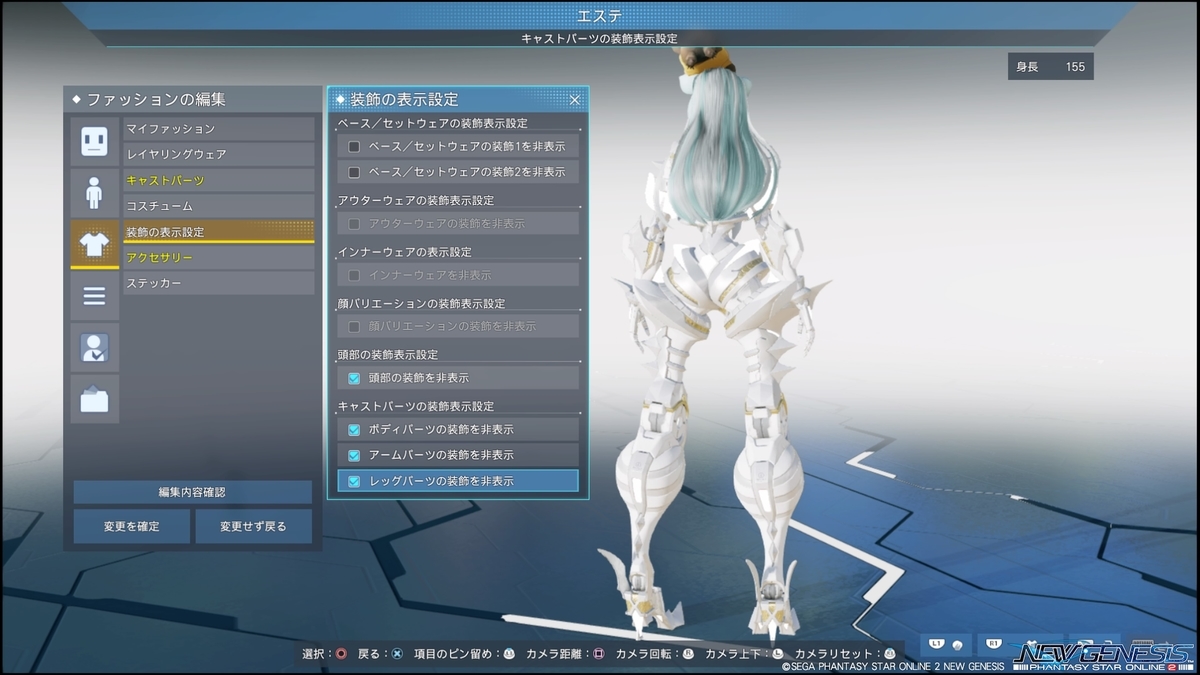Click the カメラ回転 stick hint icon

point(688,653)
